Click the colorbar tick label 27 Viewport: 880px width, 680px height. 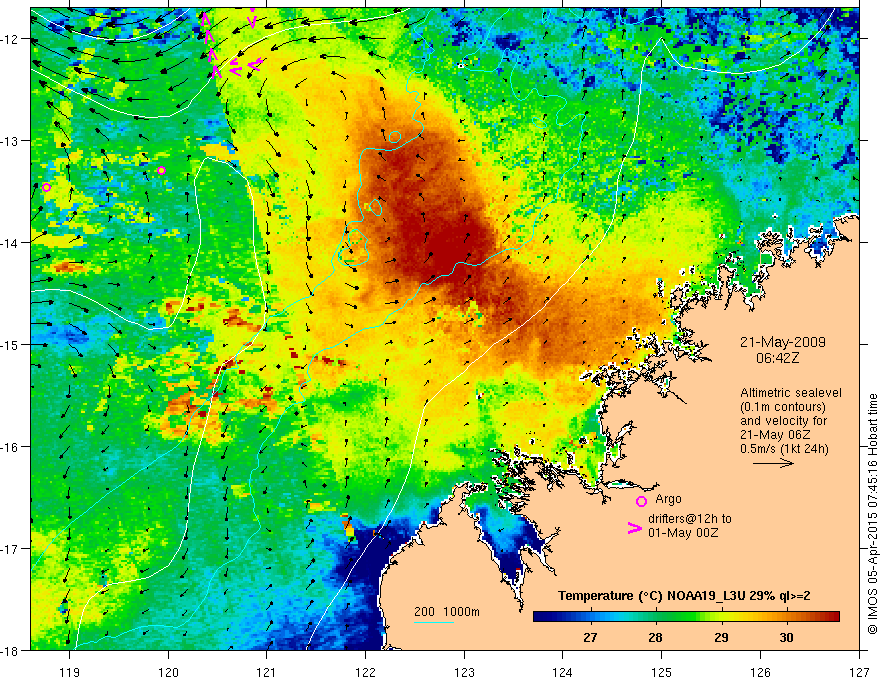(x=590, y=637)
